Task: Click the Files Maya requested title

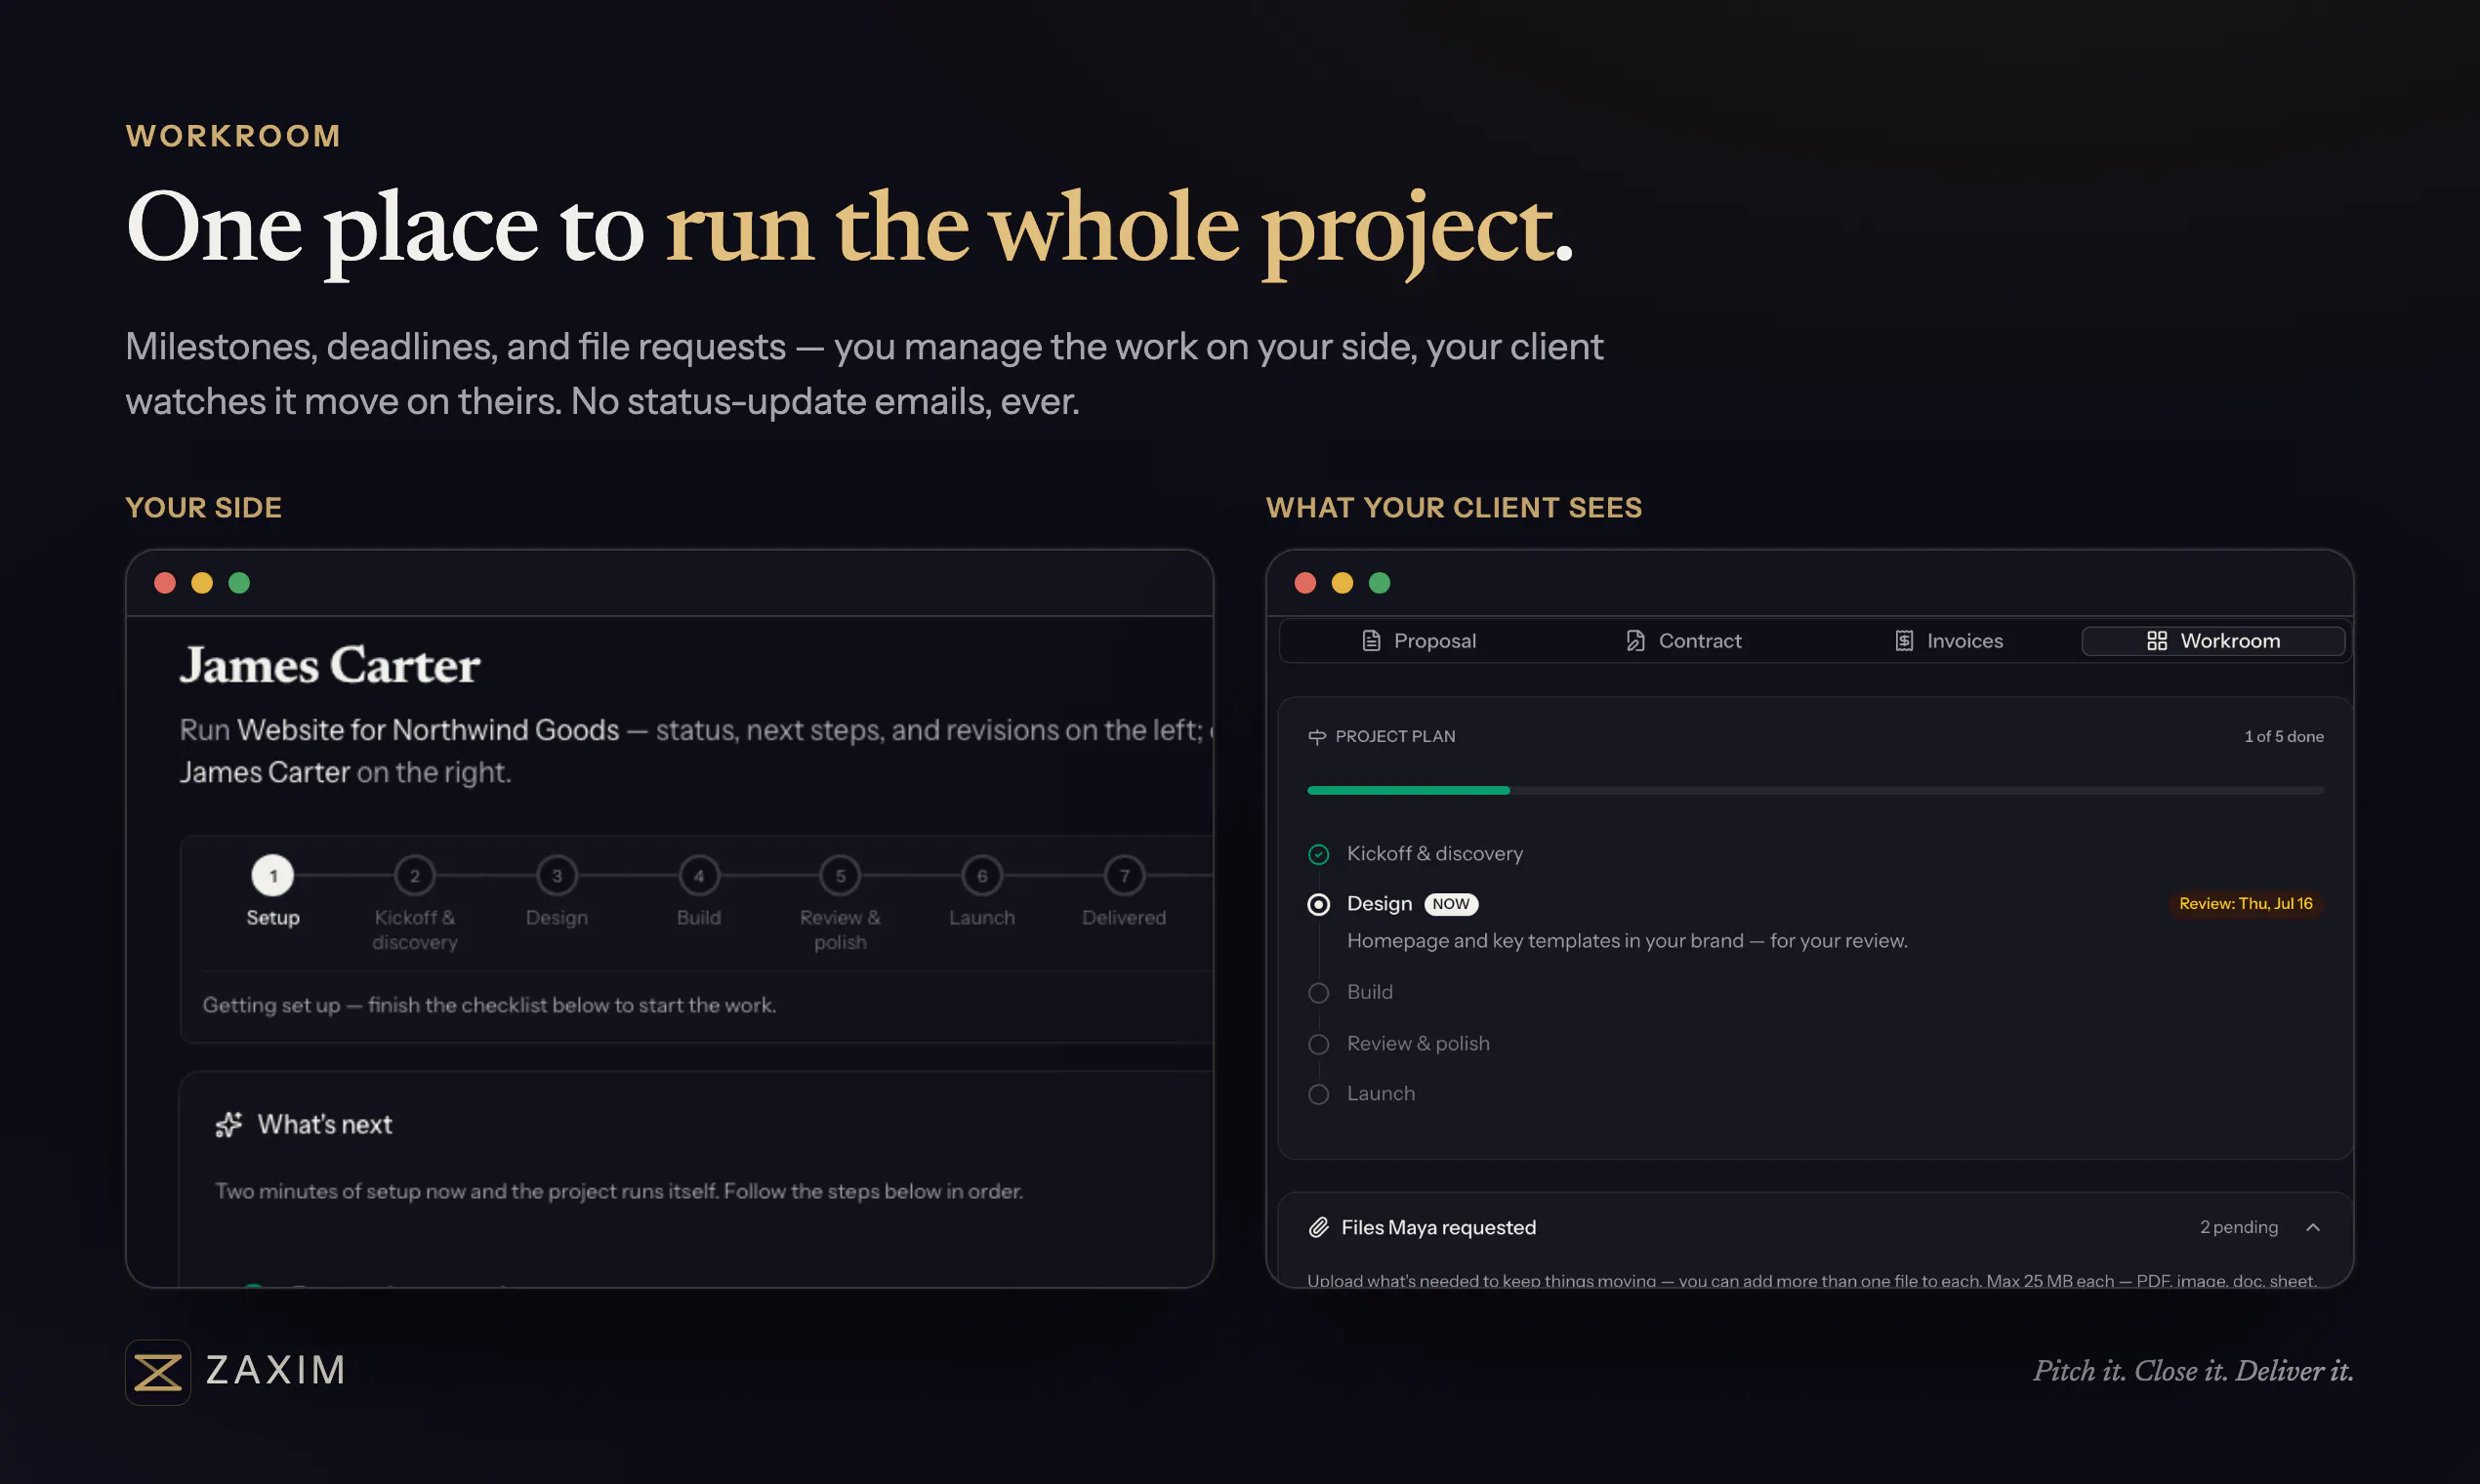Action: pos(1438,1227)
